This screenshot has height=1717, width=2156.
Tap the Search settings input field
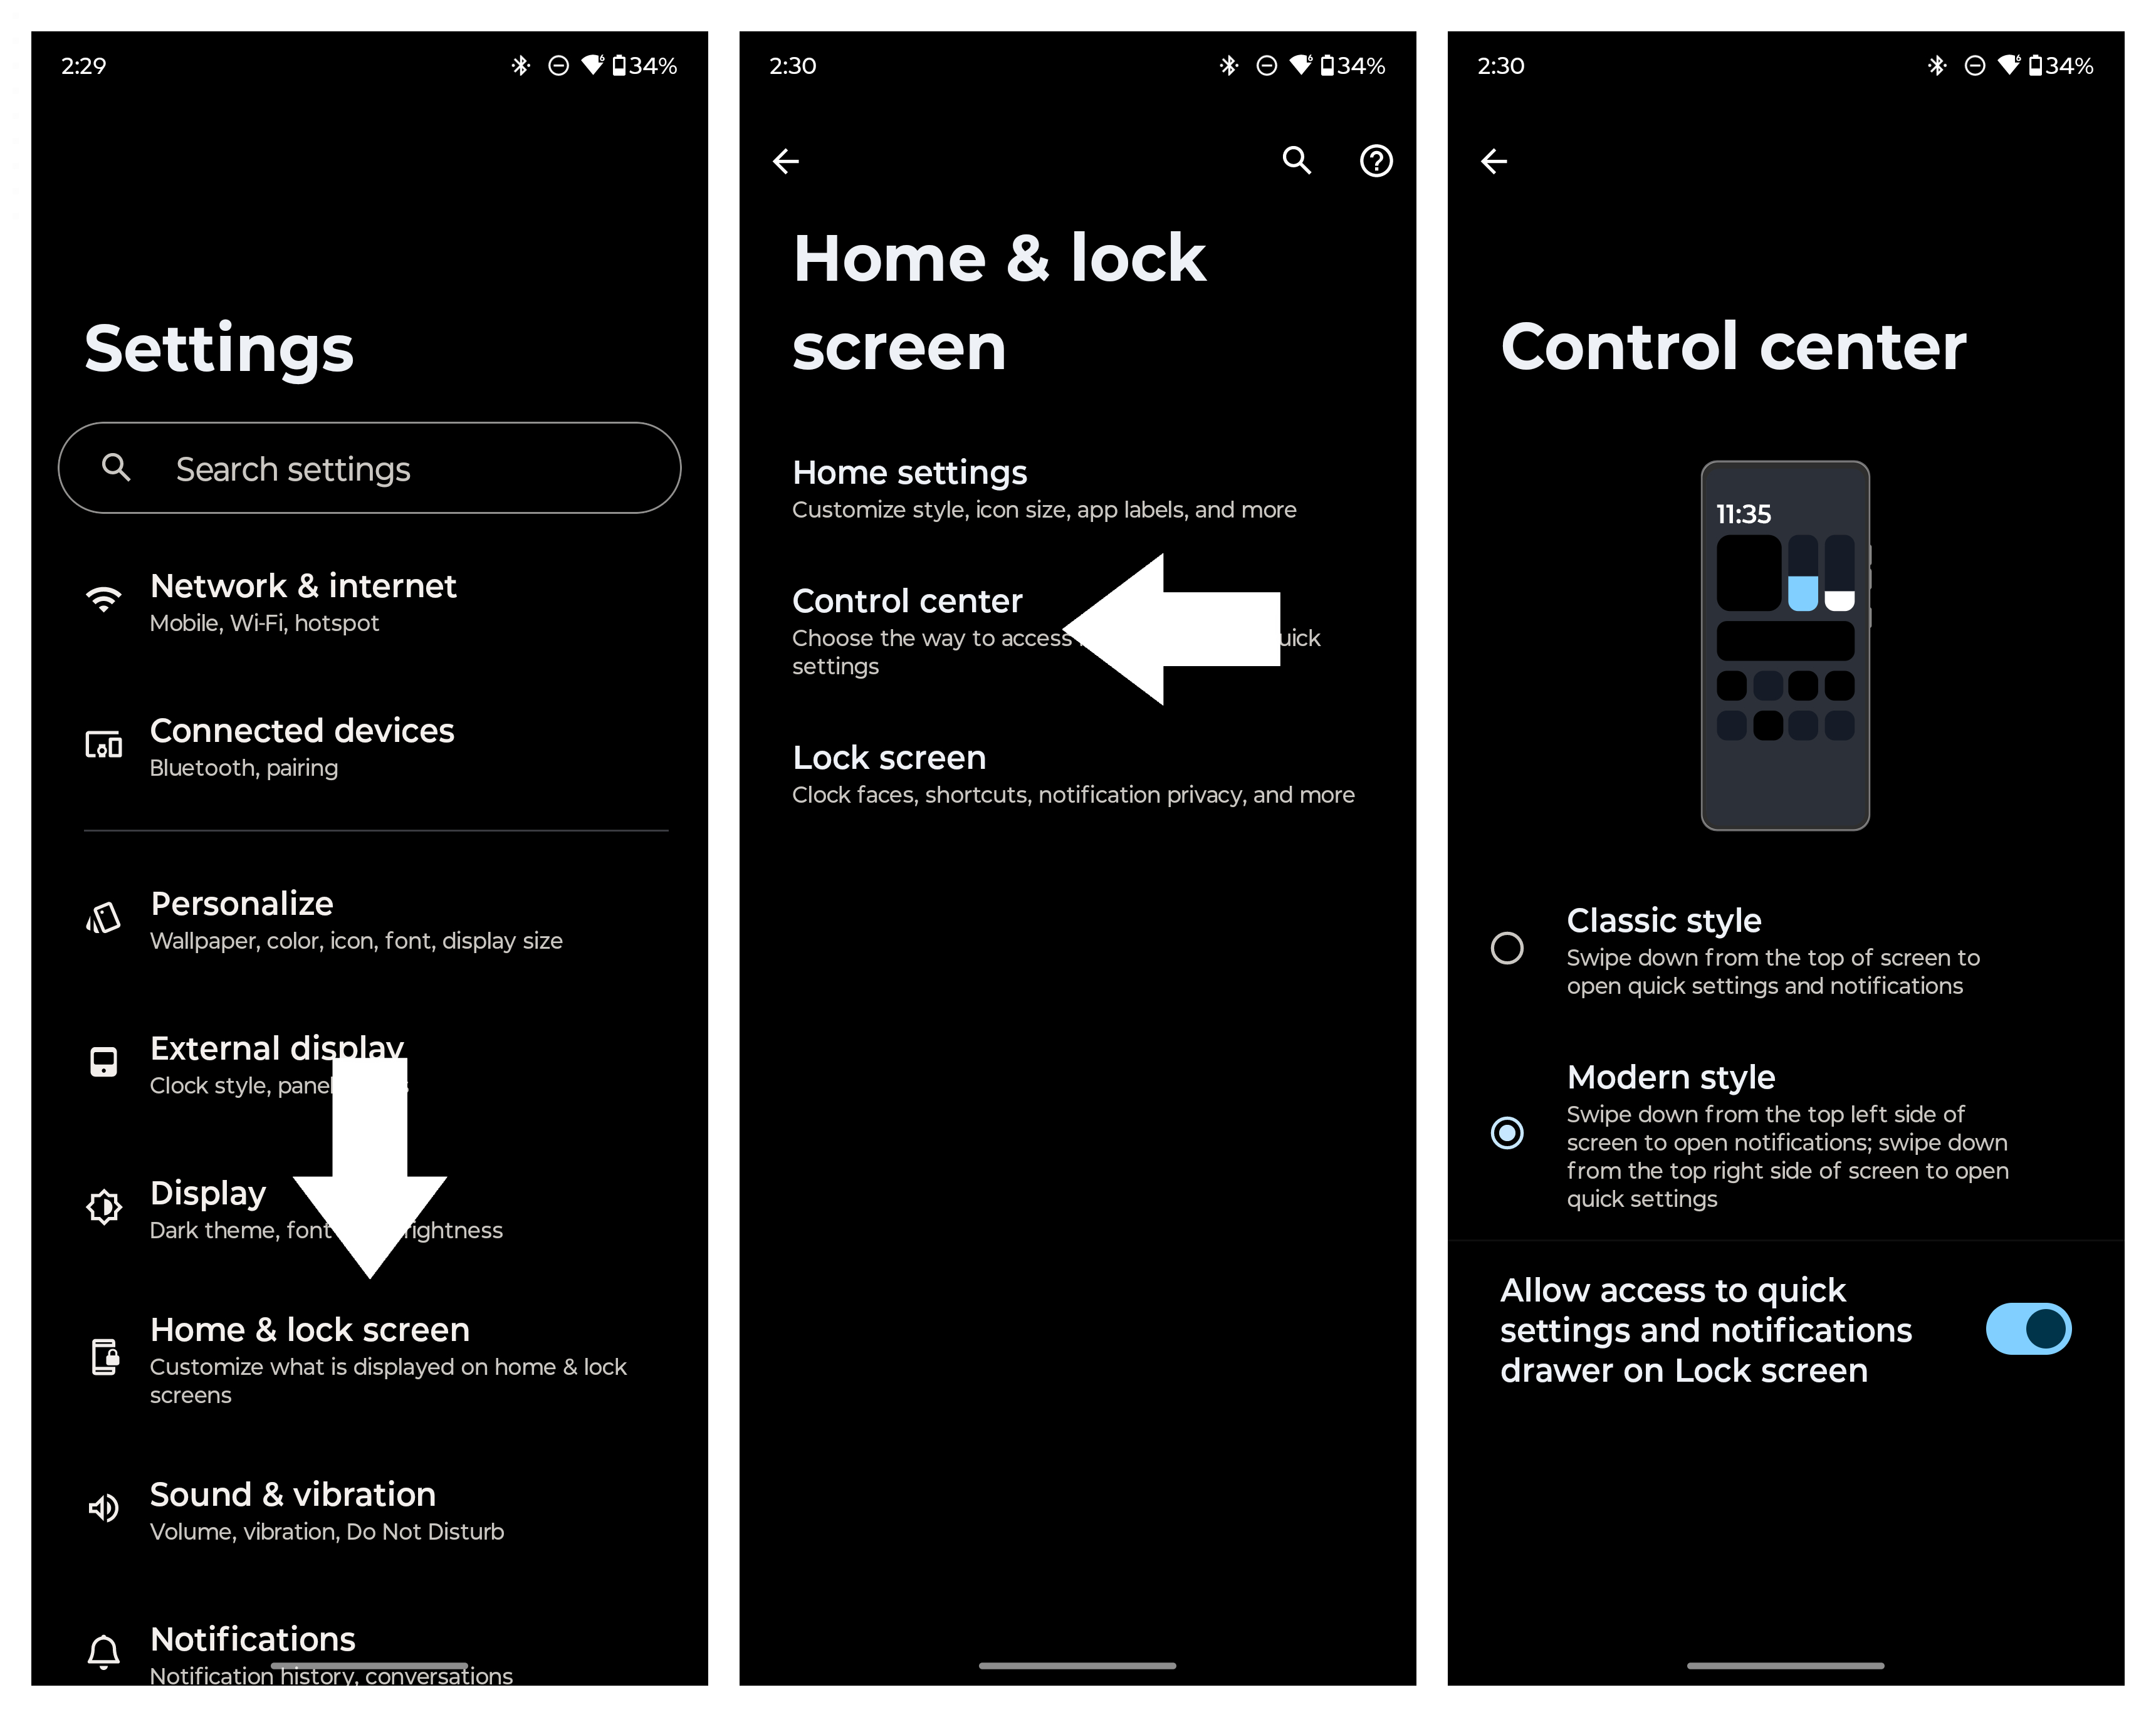(x=368, y=468)
